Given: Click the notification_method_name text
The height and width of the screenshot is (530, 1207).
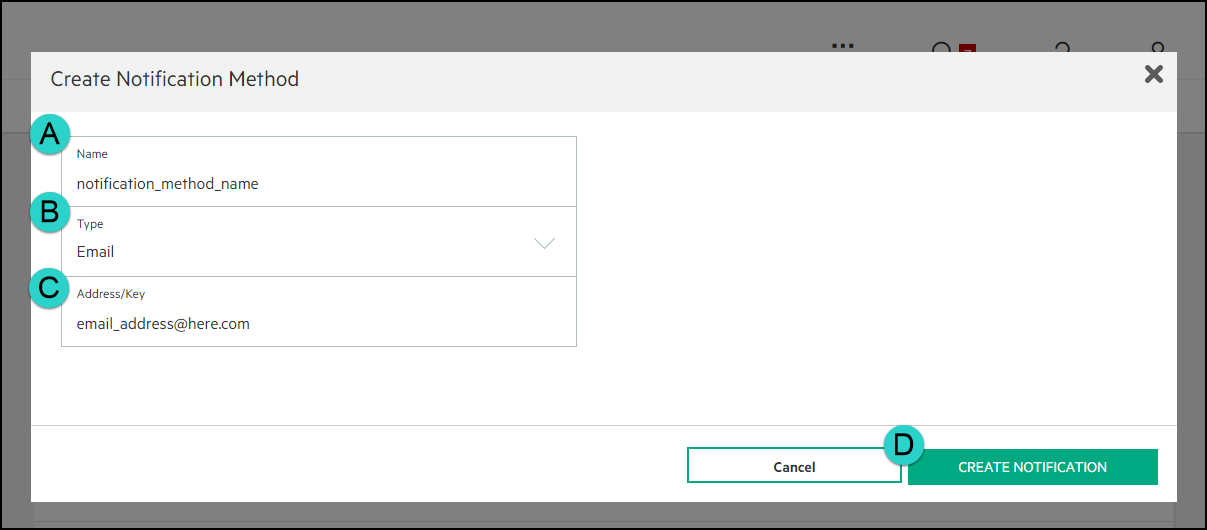Looking at the screenshot, I should (167, 184).
